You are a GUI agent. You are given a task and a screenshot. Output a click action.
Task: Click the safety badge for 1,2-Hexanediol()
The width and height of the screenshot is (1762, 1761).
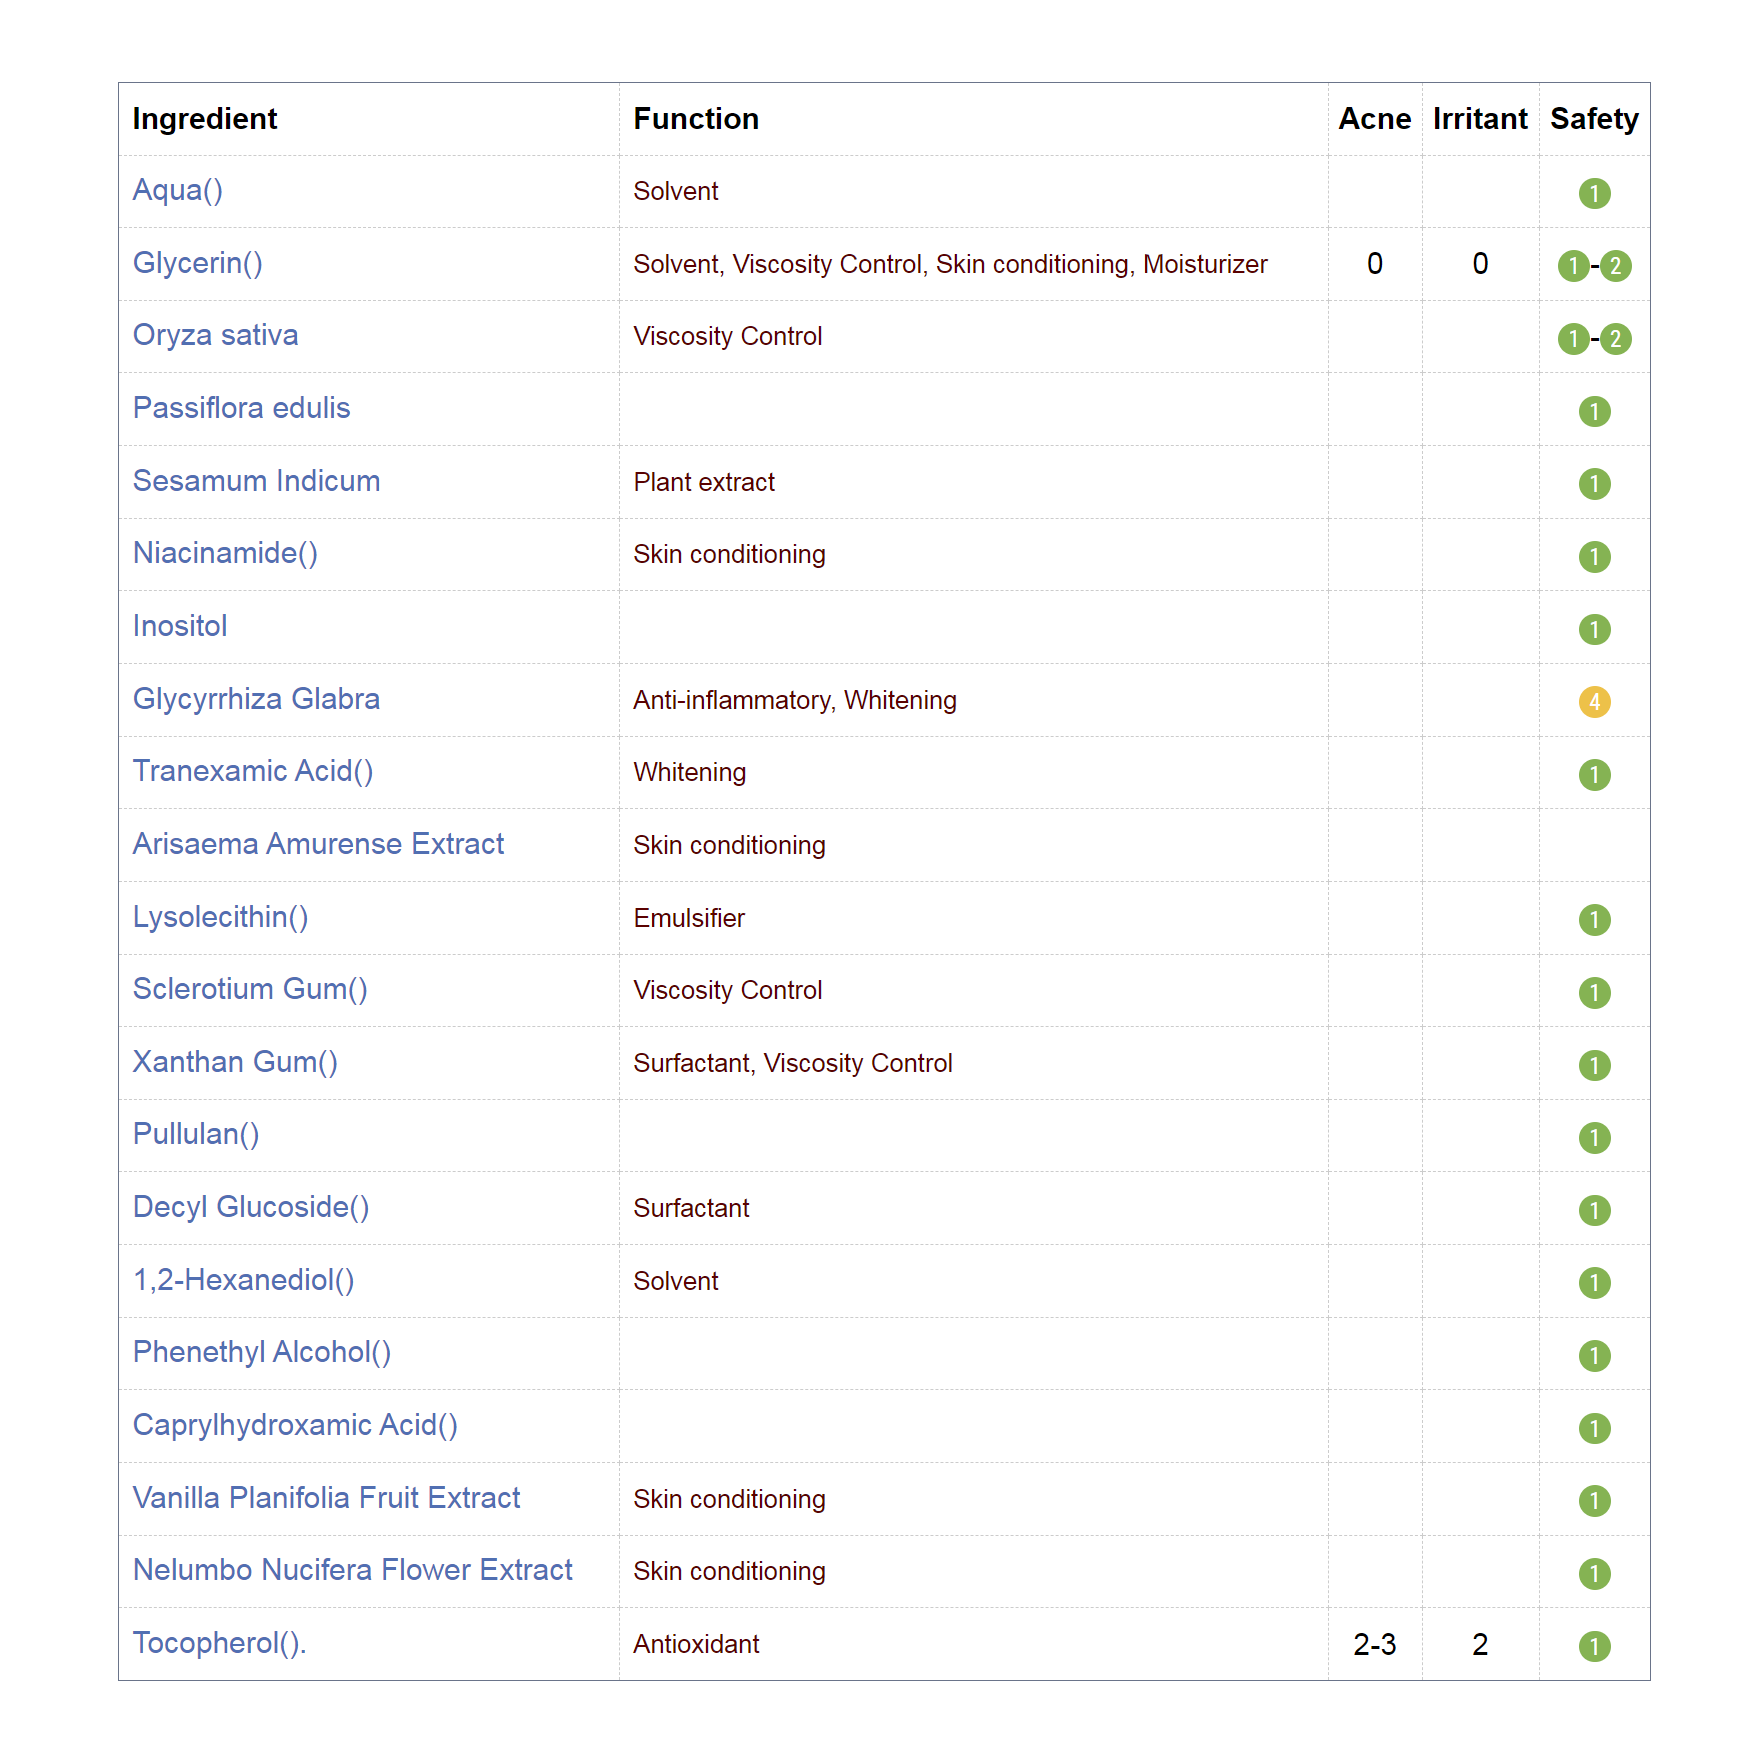[x=1595, y=1283]
